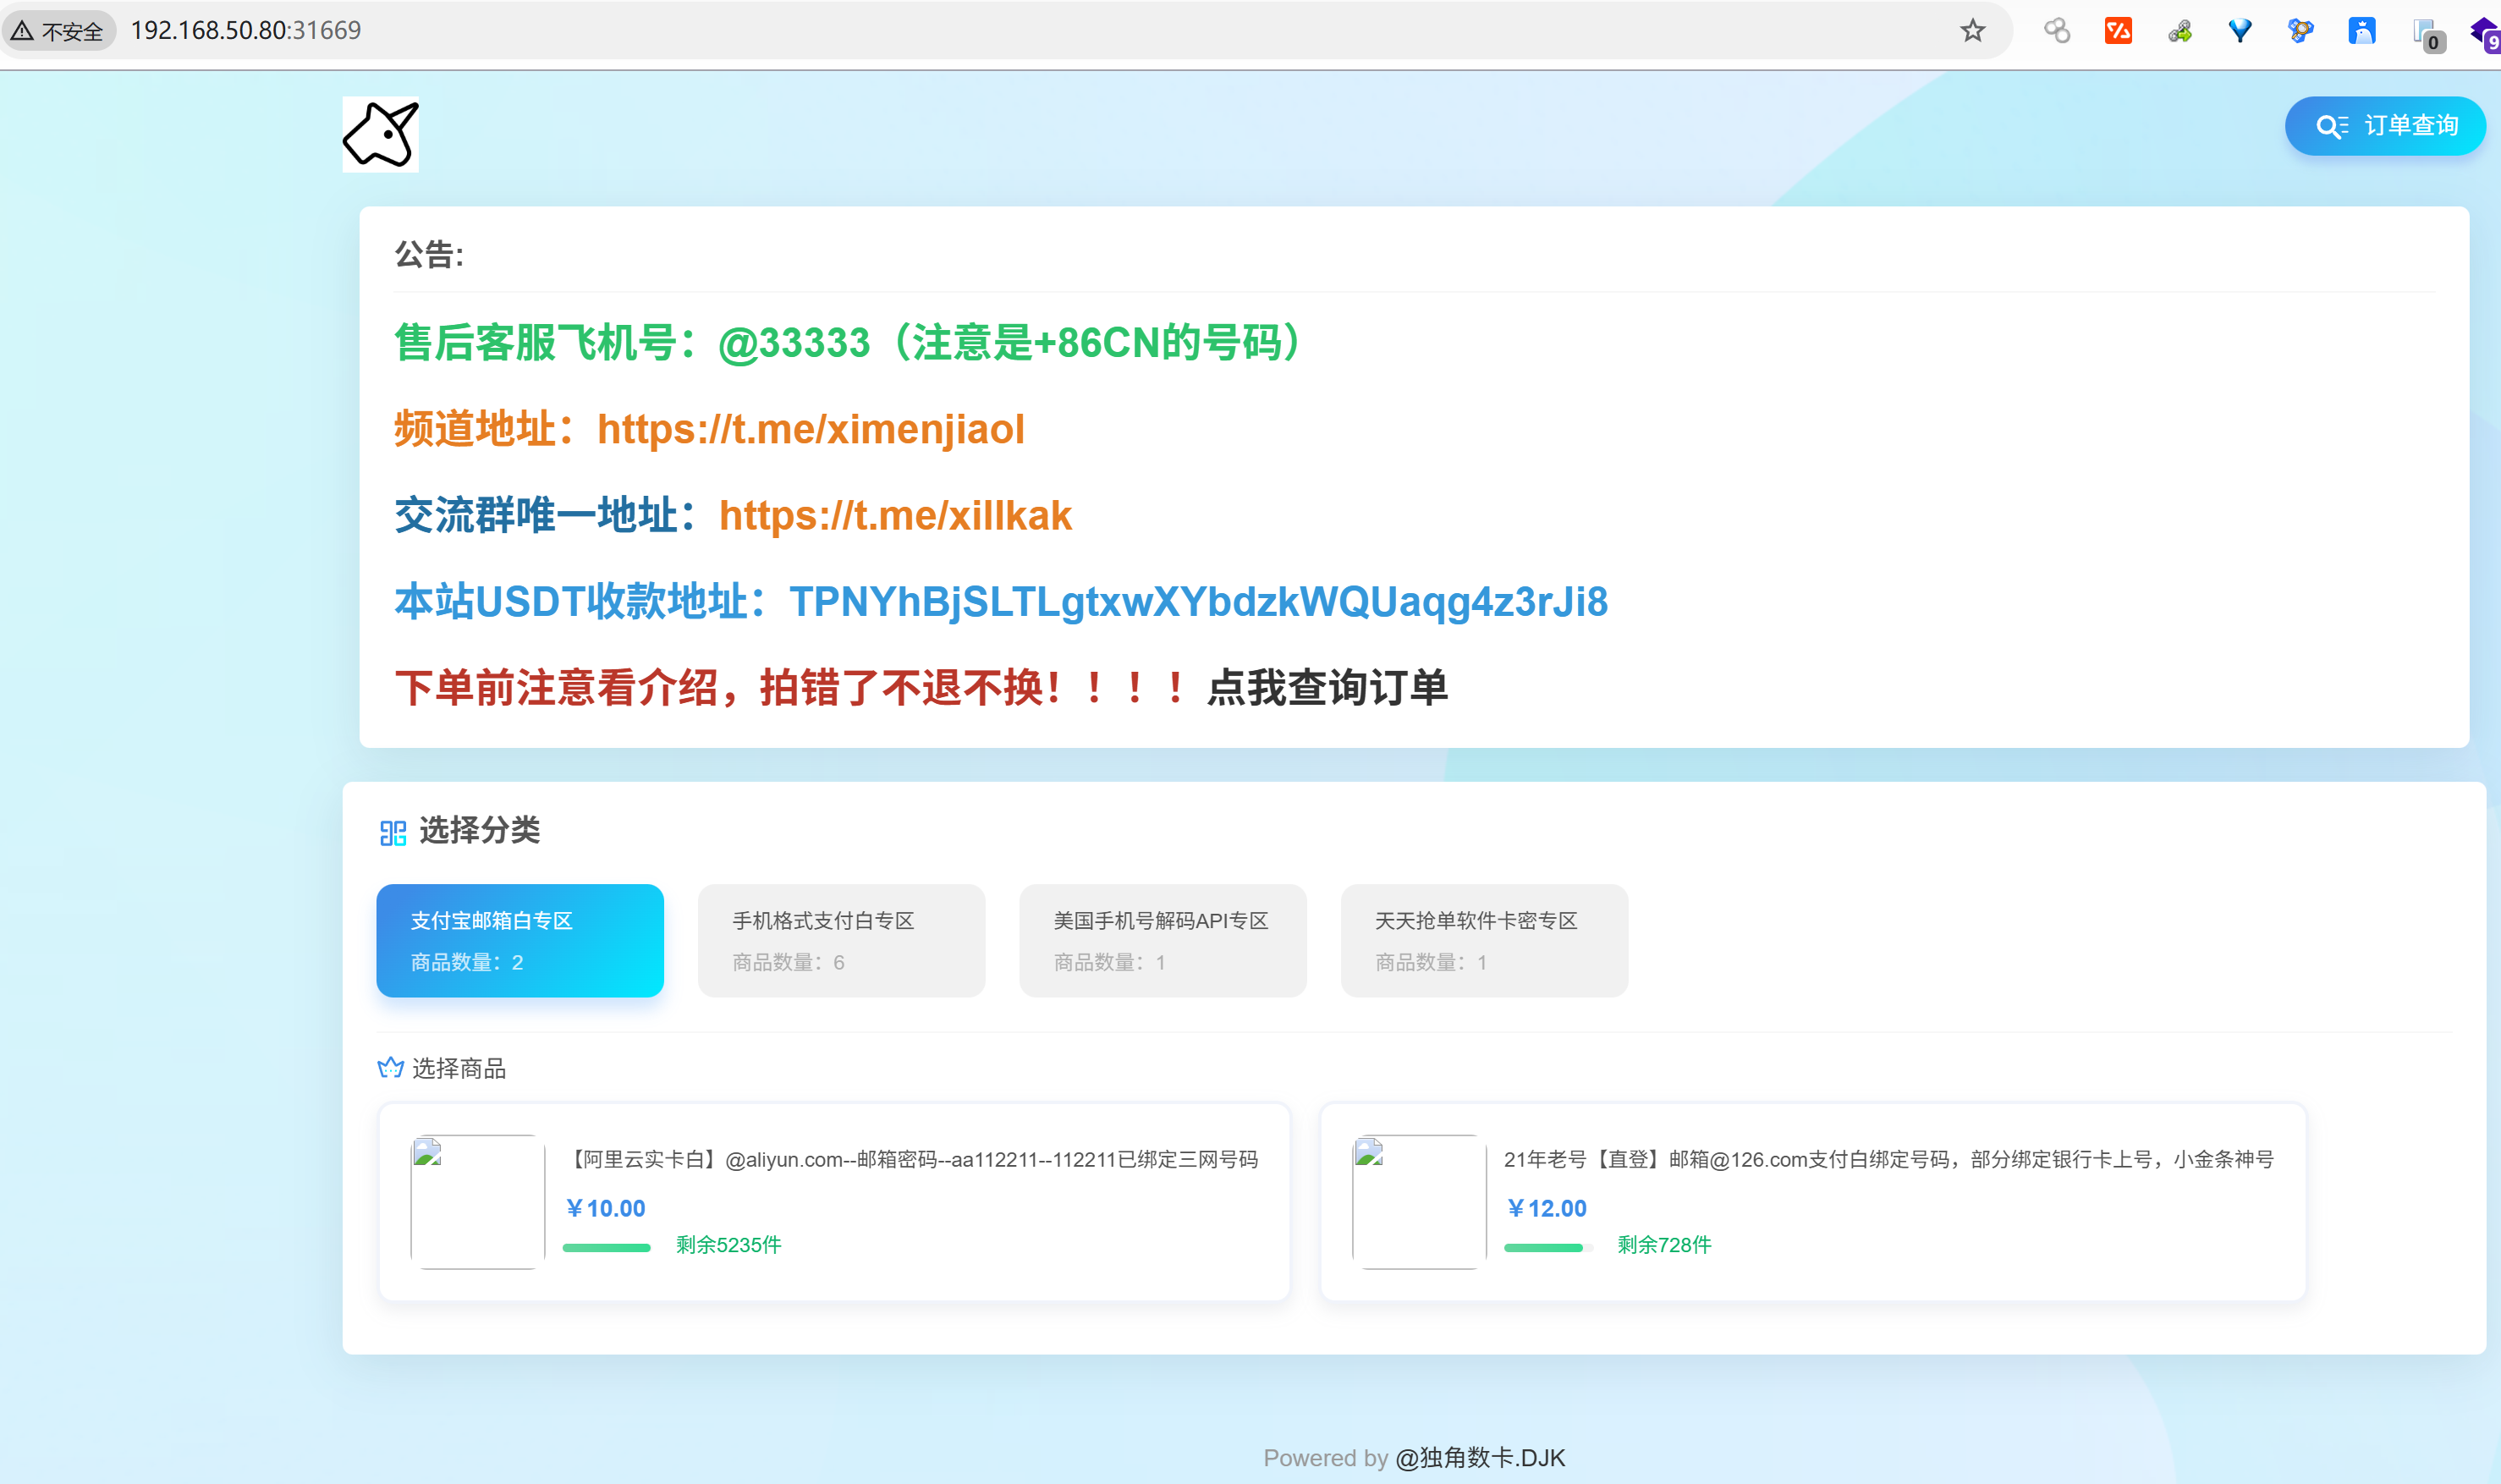Select the 阿里云实卡白 product card

[x=833, y=1201]
